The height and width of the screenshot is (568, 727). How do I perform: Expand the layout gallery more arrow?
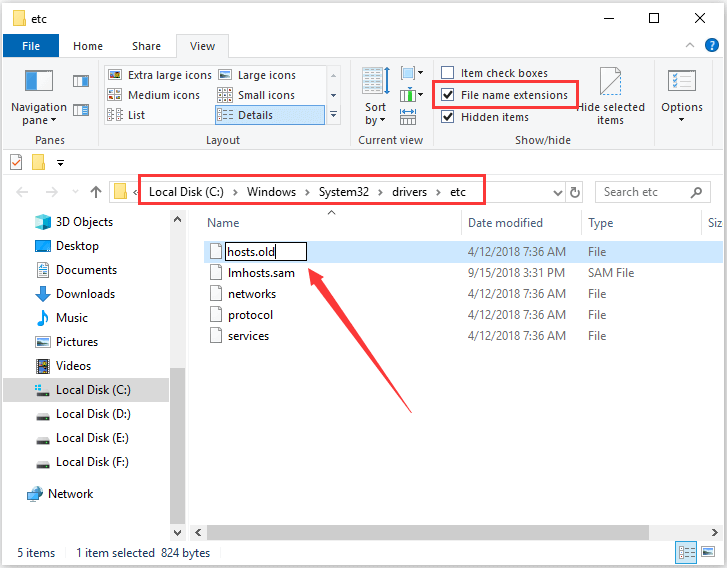(x=333, y=115)
